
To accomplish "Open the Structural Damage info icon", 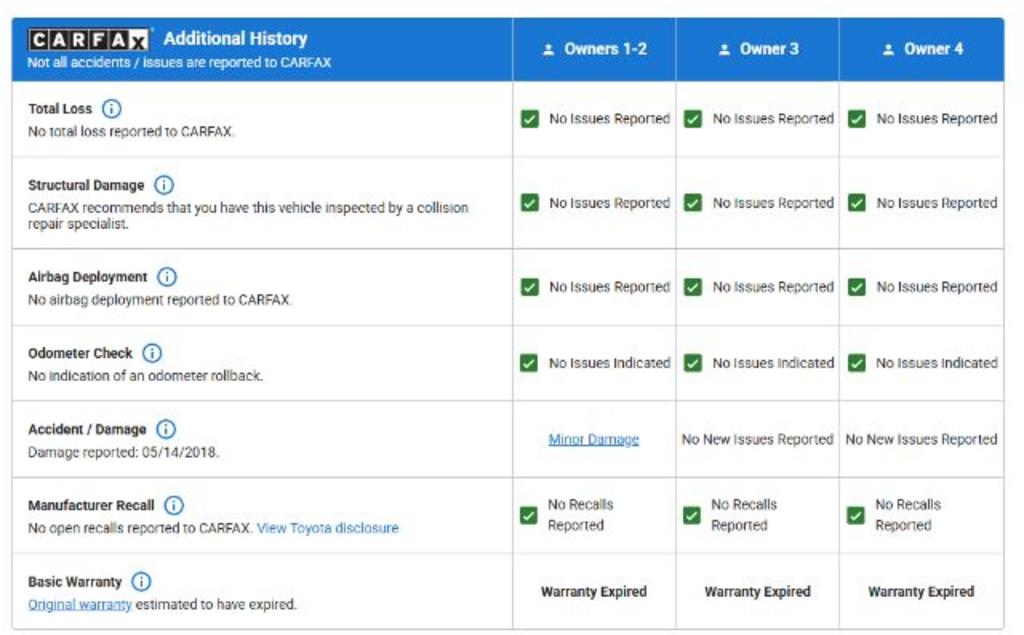I will pyautogui.click(x=164, y=185).
